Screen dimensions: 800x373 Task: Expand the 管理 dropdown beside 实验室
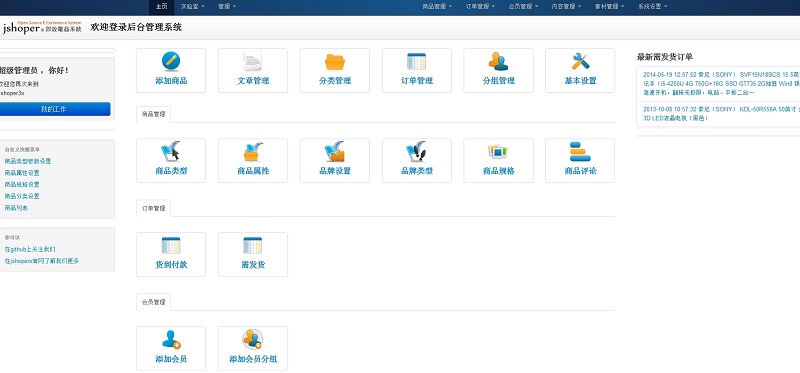(227, 7)
